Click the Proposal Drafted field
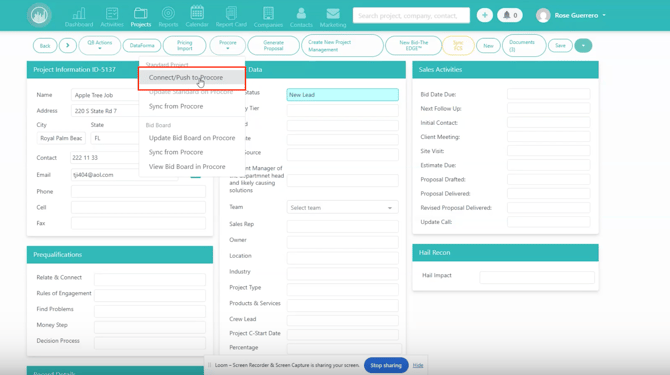 (549, 179)
